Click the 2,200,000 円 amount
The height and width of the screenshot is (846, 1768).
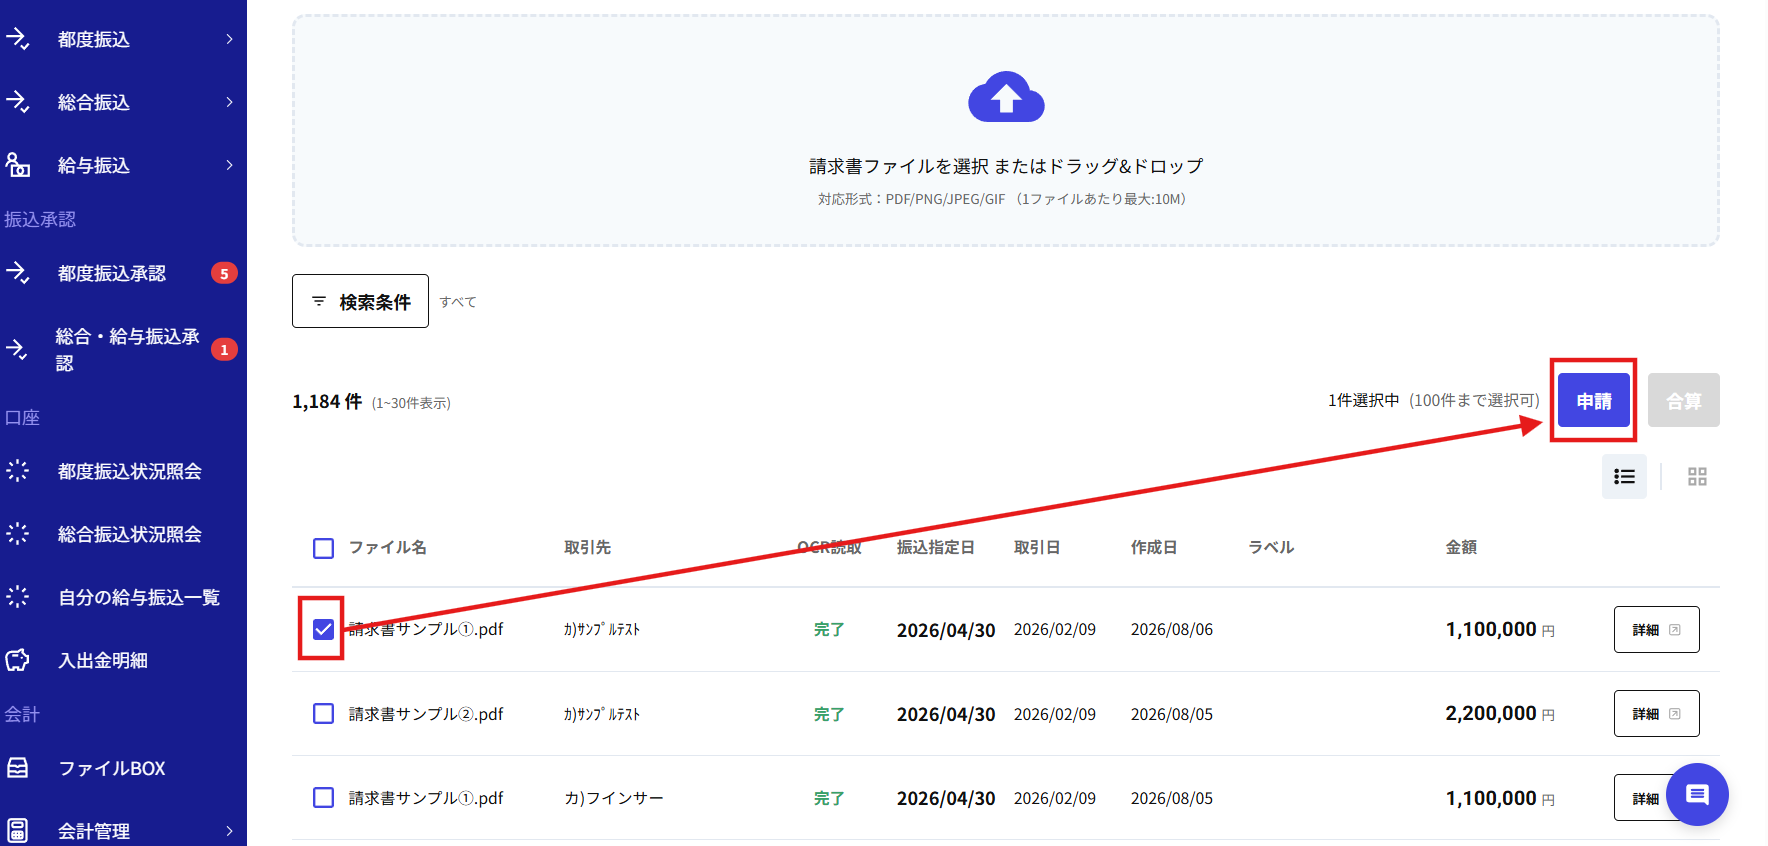click(1500, 713)
